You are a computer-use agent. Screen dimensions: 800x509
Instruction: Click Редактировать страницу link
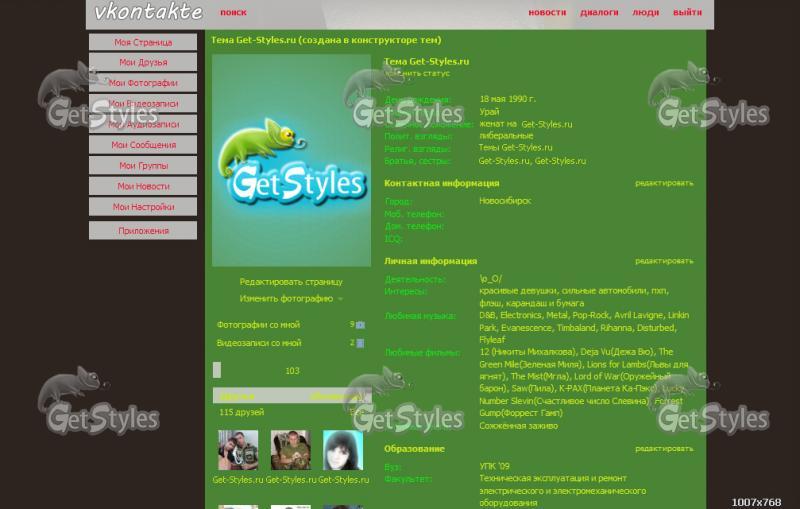(291, 282)
